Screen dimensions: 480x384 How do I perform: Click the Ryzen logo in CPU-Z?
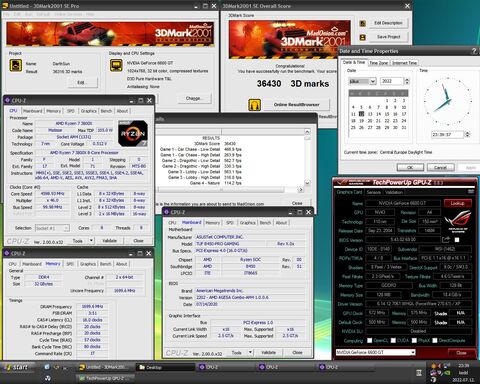(133, 133)
